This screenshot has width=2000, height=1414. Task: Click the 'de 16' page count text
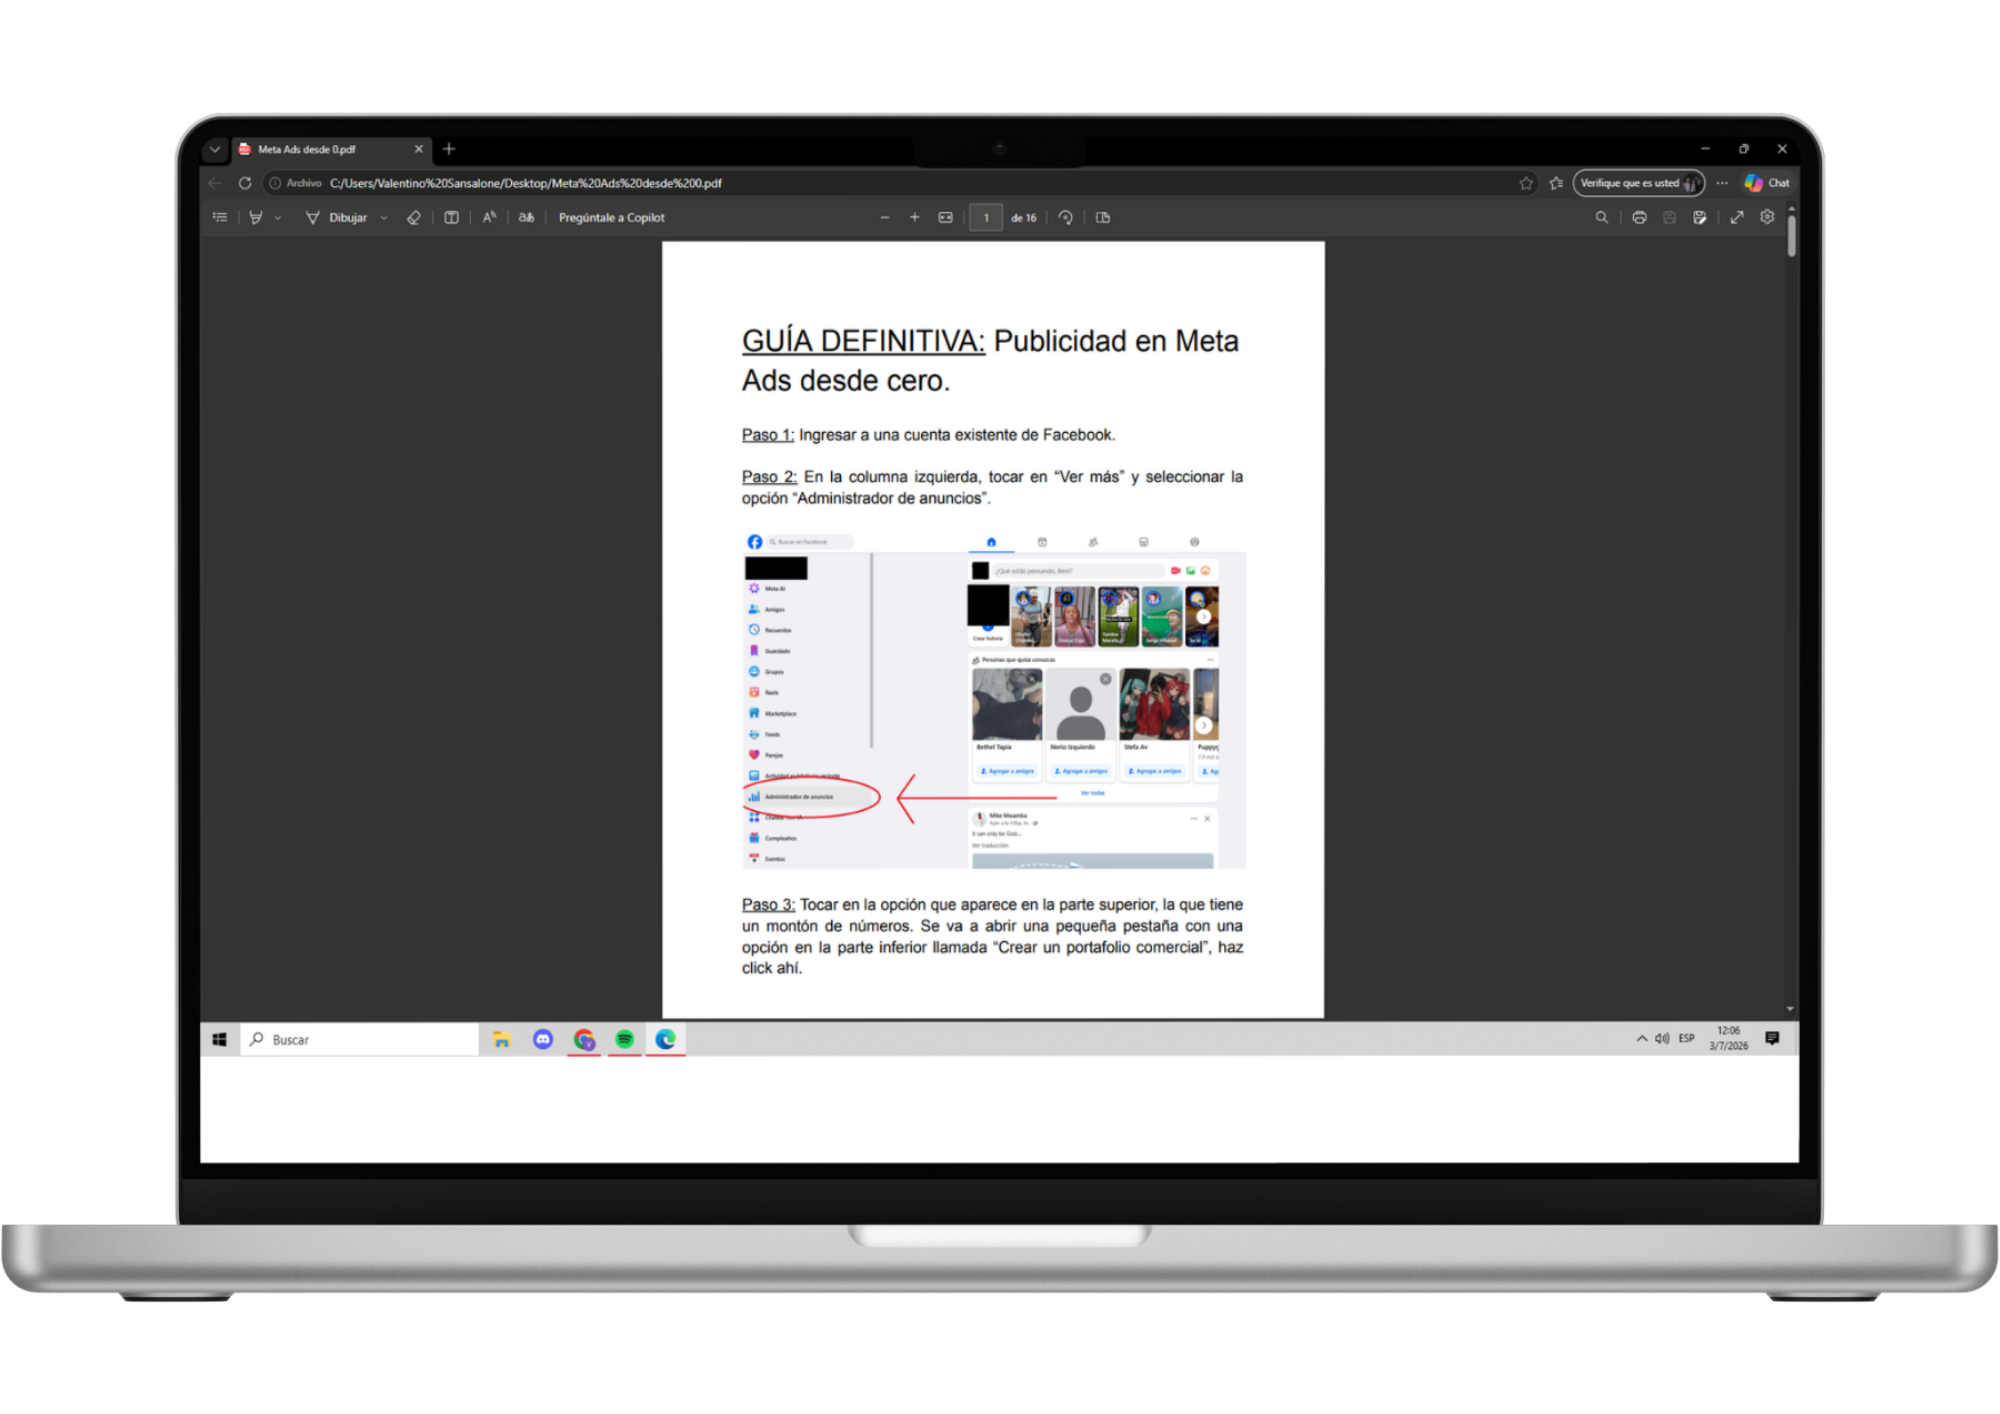[1024, 218]
